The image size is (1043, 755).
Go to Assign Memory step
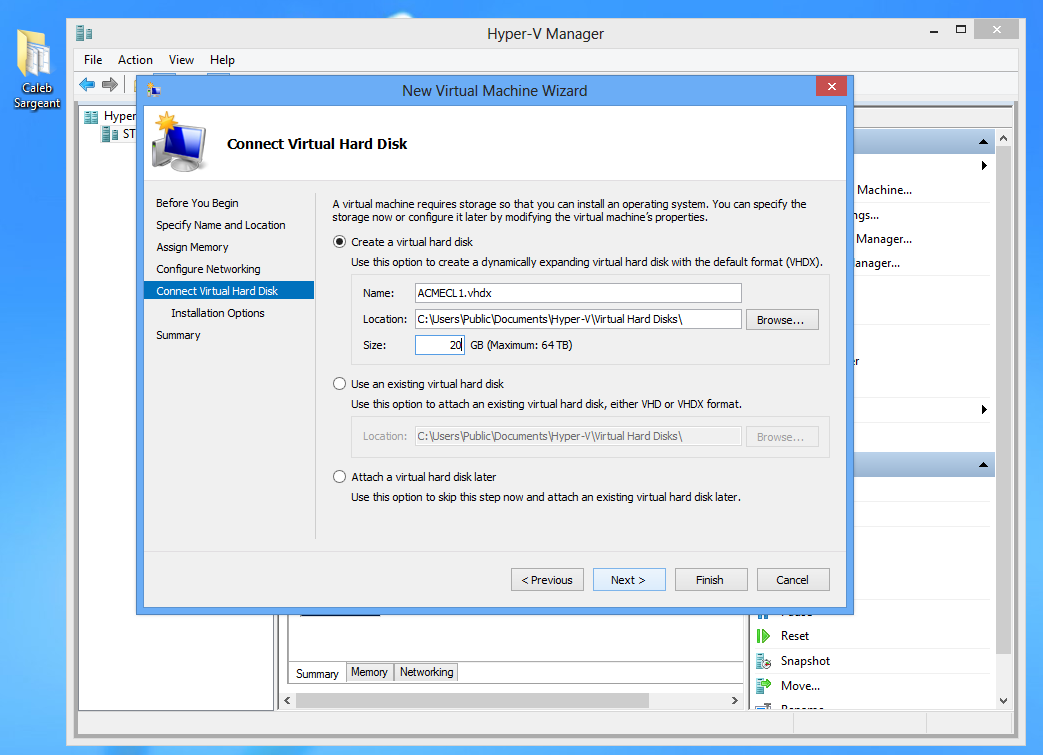192,247
